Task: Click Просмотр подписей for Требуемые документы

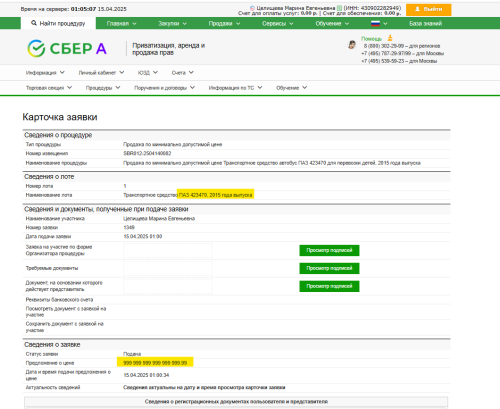Action: coord(329,268)
